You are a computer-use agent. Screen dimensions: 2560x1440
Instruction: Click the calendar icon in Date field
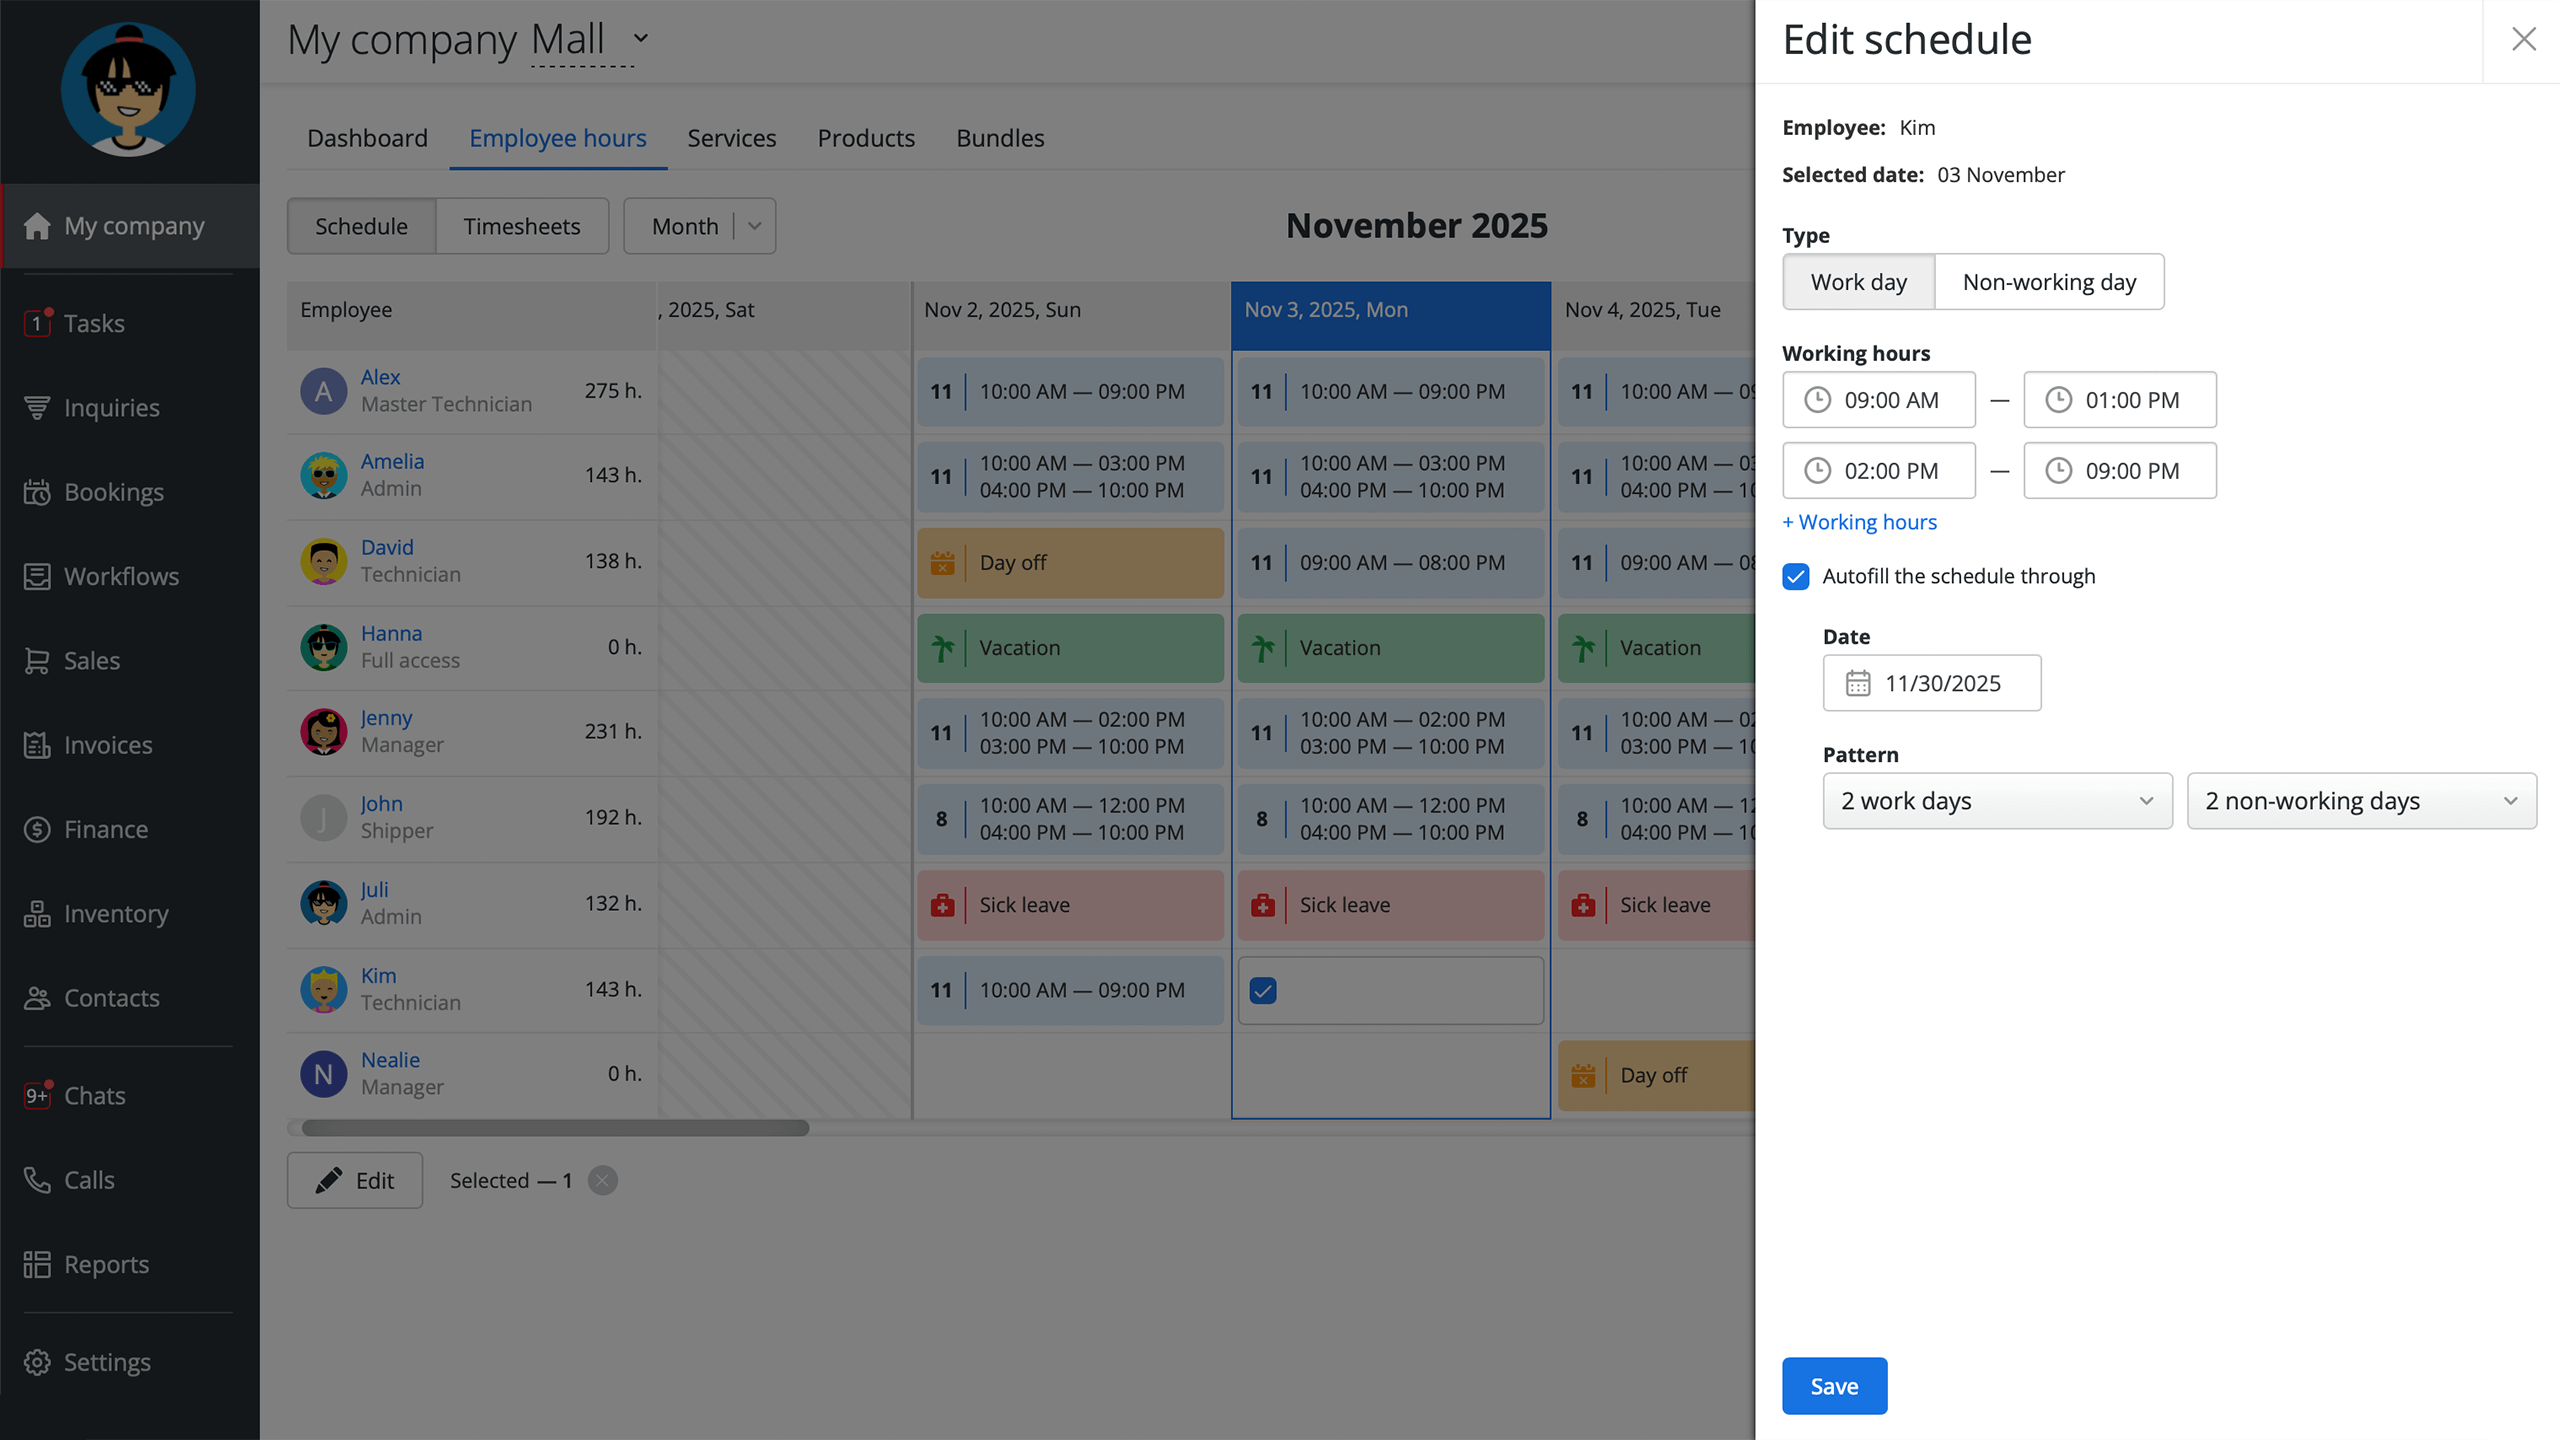[1858, 683]
